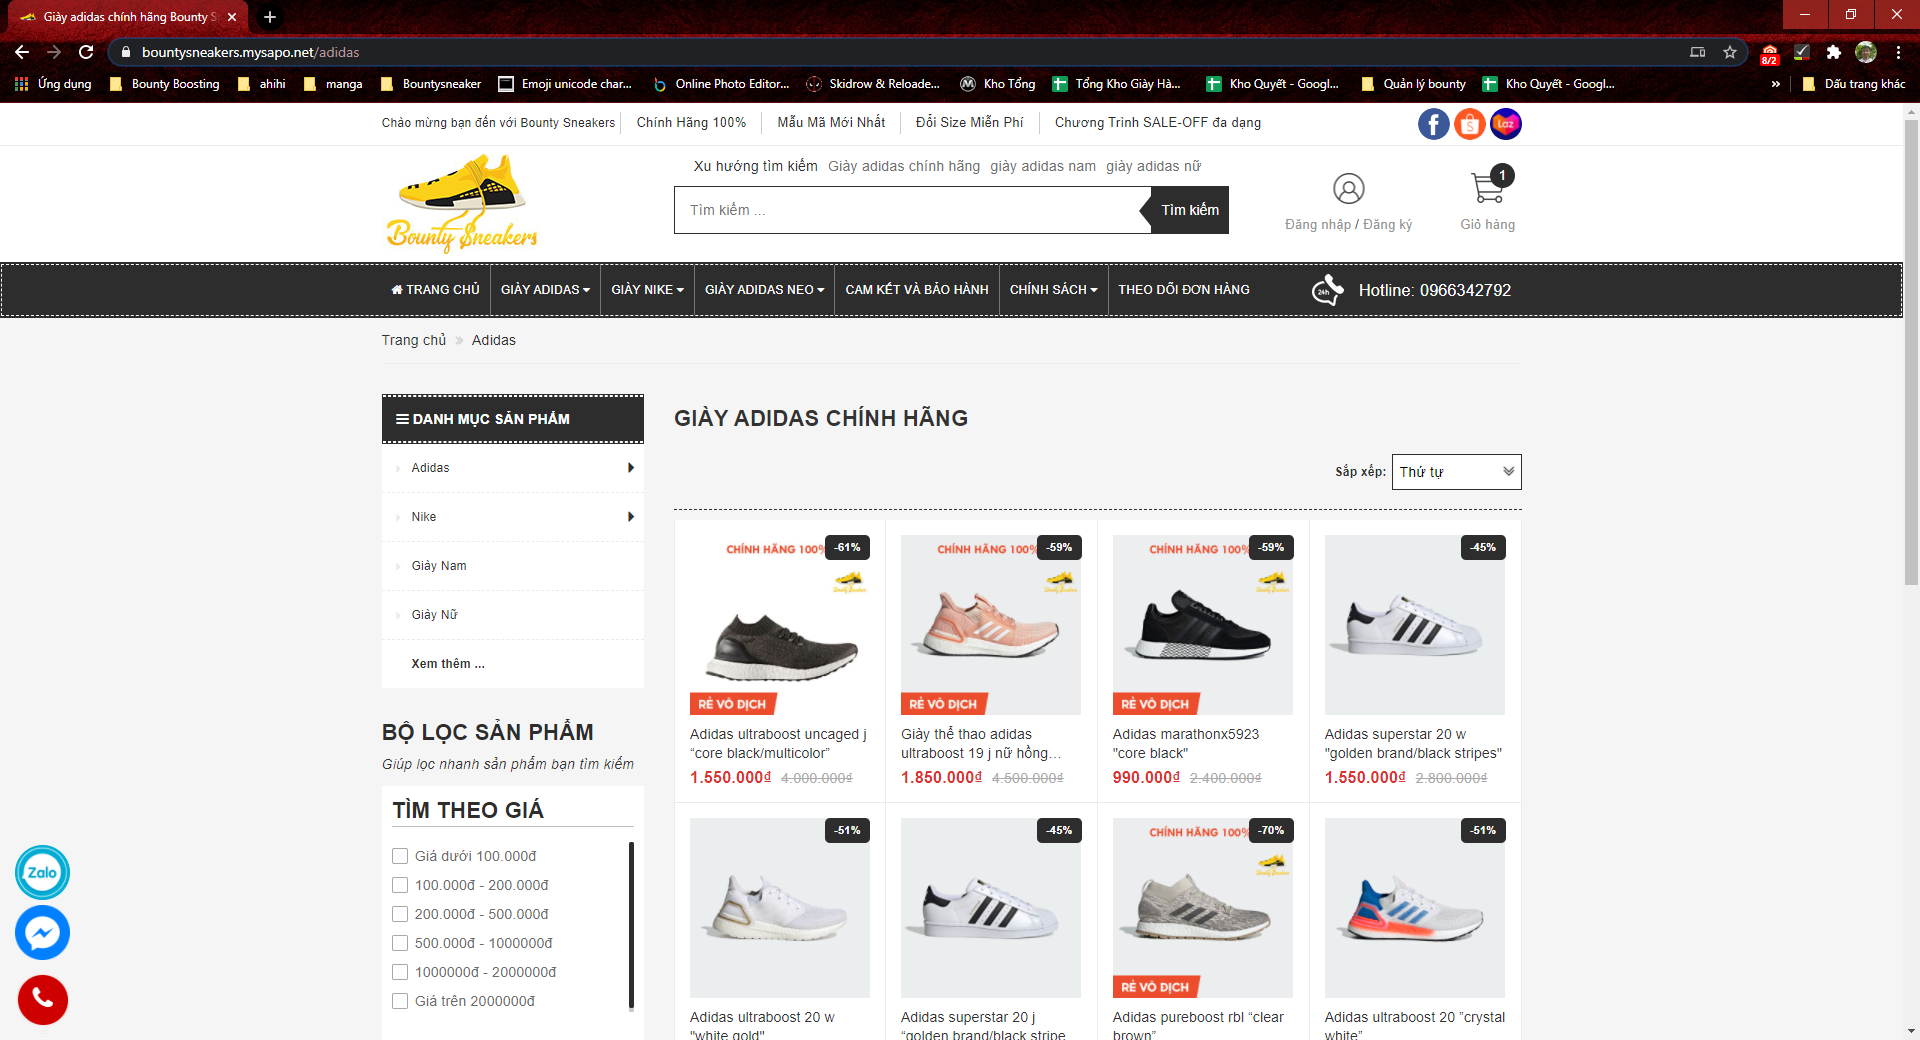Open the Lazada store icon
Screen dimensions: 1920x1040
pyautogui.click(x=1505, y=124)
